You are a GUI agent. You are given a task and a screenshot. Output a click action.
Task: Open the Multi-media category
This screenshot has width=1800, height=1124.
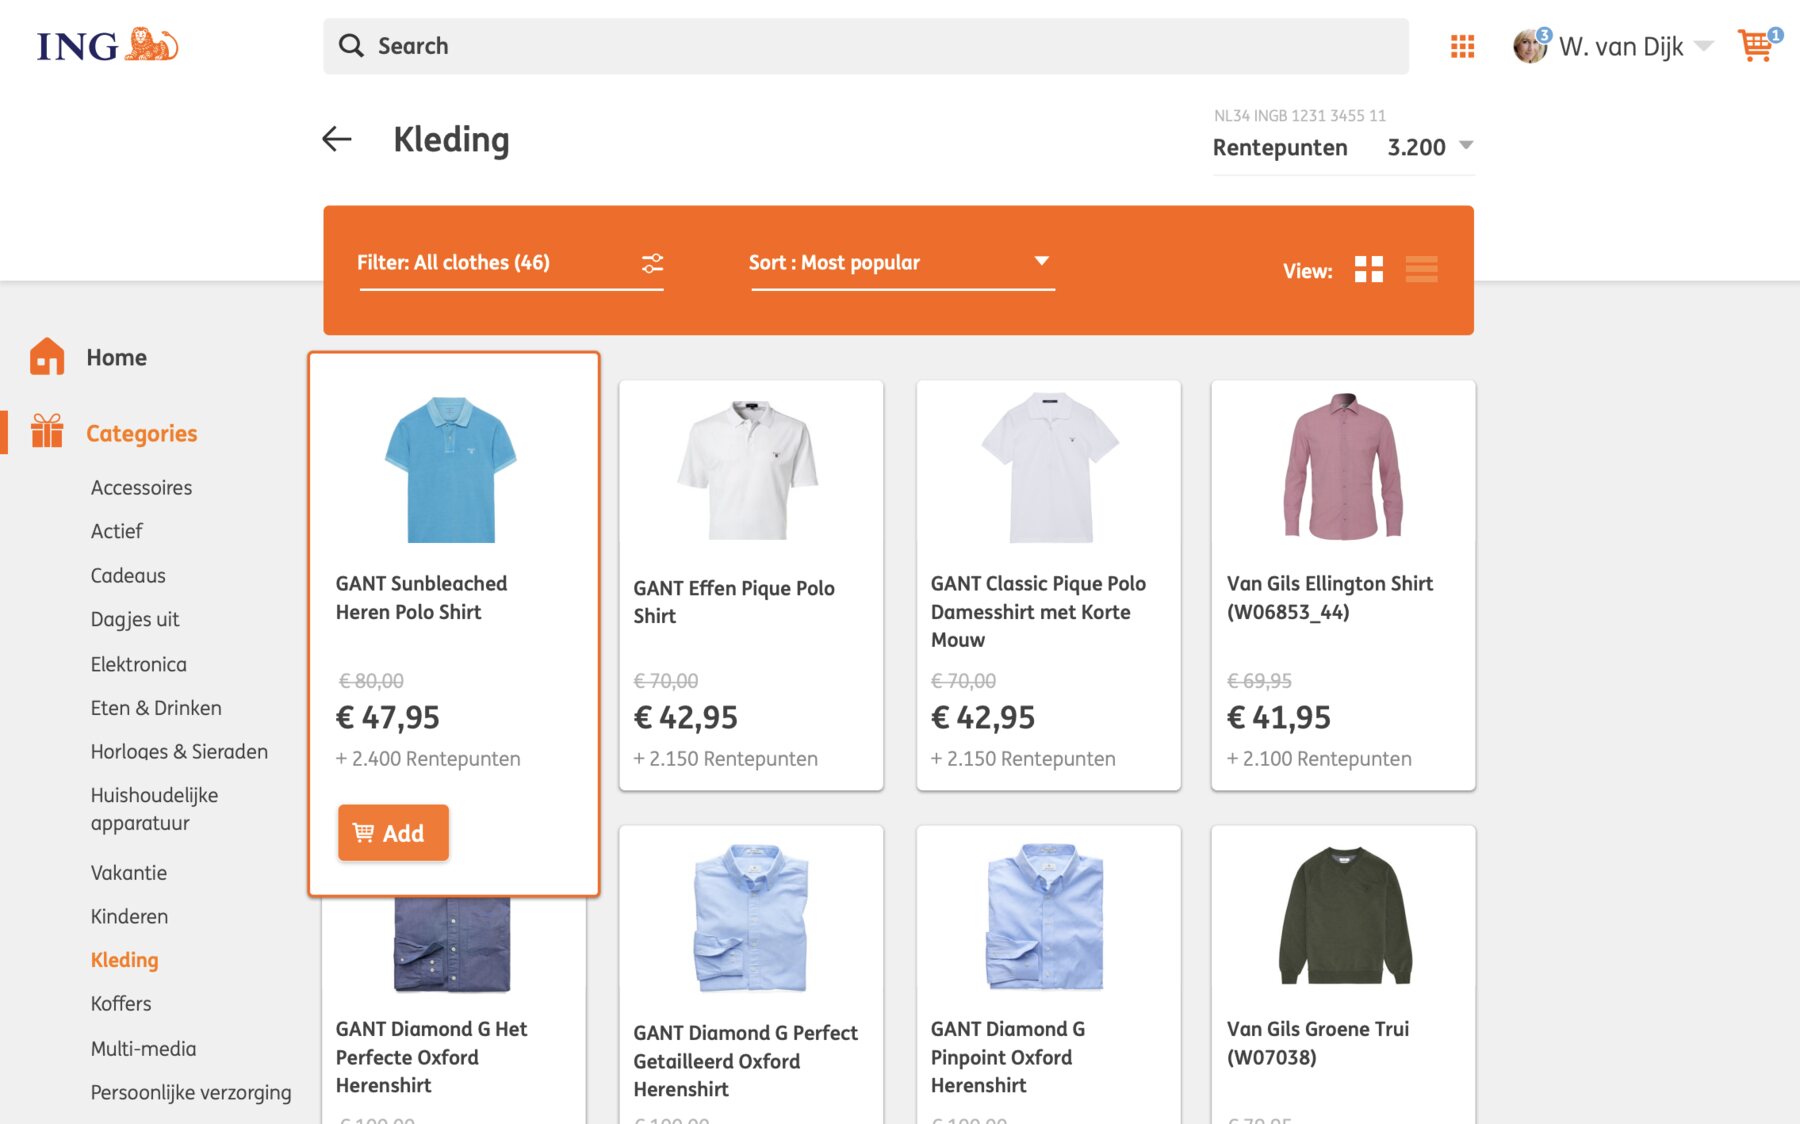coord(143,1048)
